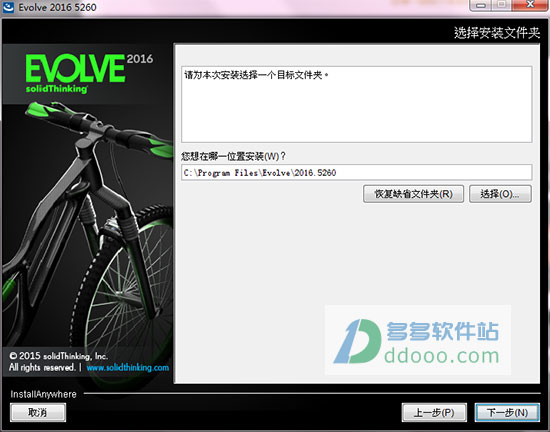Open the www.solidthinking.com link

click(x=128, y=367)
